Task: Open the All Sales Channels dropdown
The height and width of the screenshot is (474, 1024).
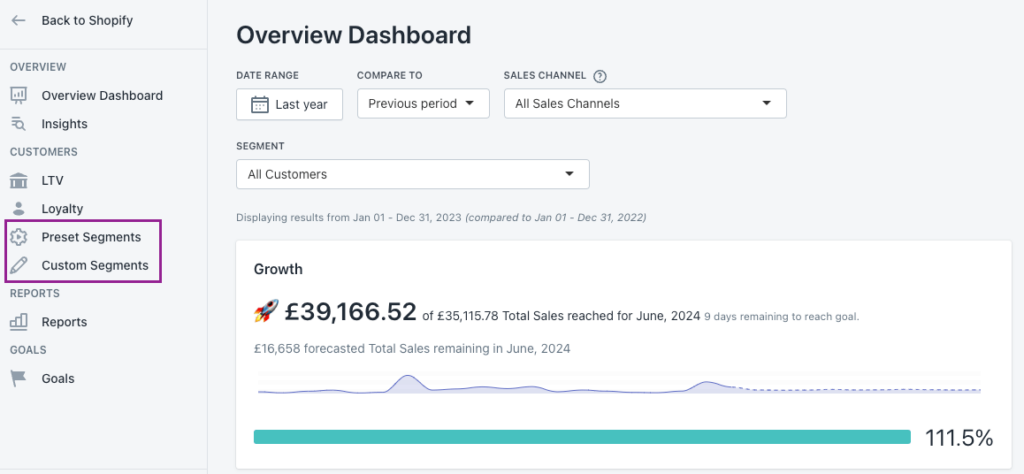Action: coord(645,104)
